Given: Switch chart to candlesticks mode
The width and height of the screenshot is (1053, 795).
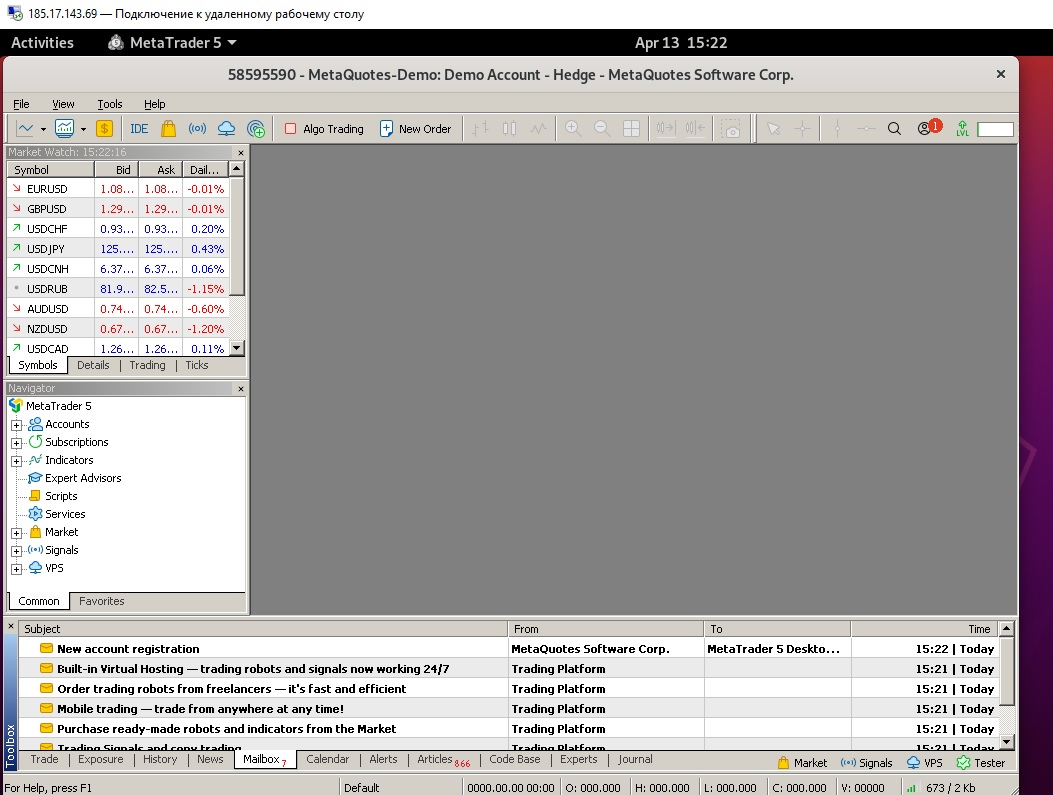Looking at the screenshot, I should (510, 128).
